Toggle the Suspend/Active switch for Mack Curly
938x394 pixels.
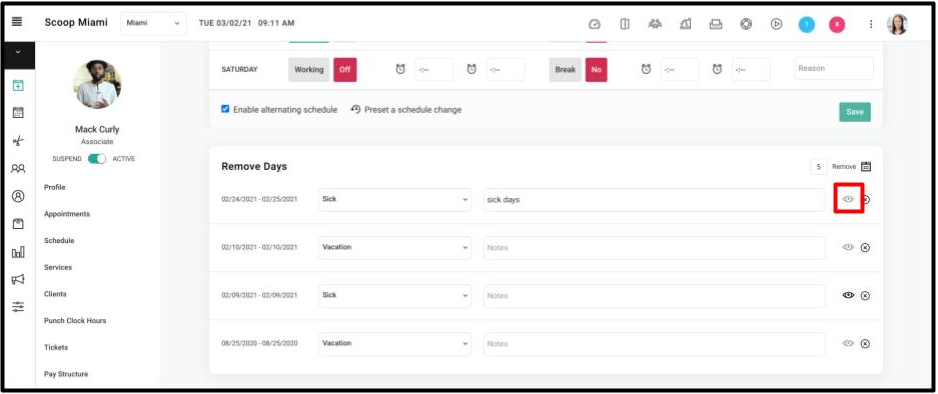[x=97, y=159]
